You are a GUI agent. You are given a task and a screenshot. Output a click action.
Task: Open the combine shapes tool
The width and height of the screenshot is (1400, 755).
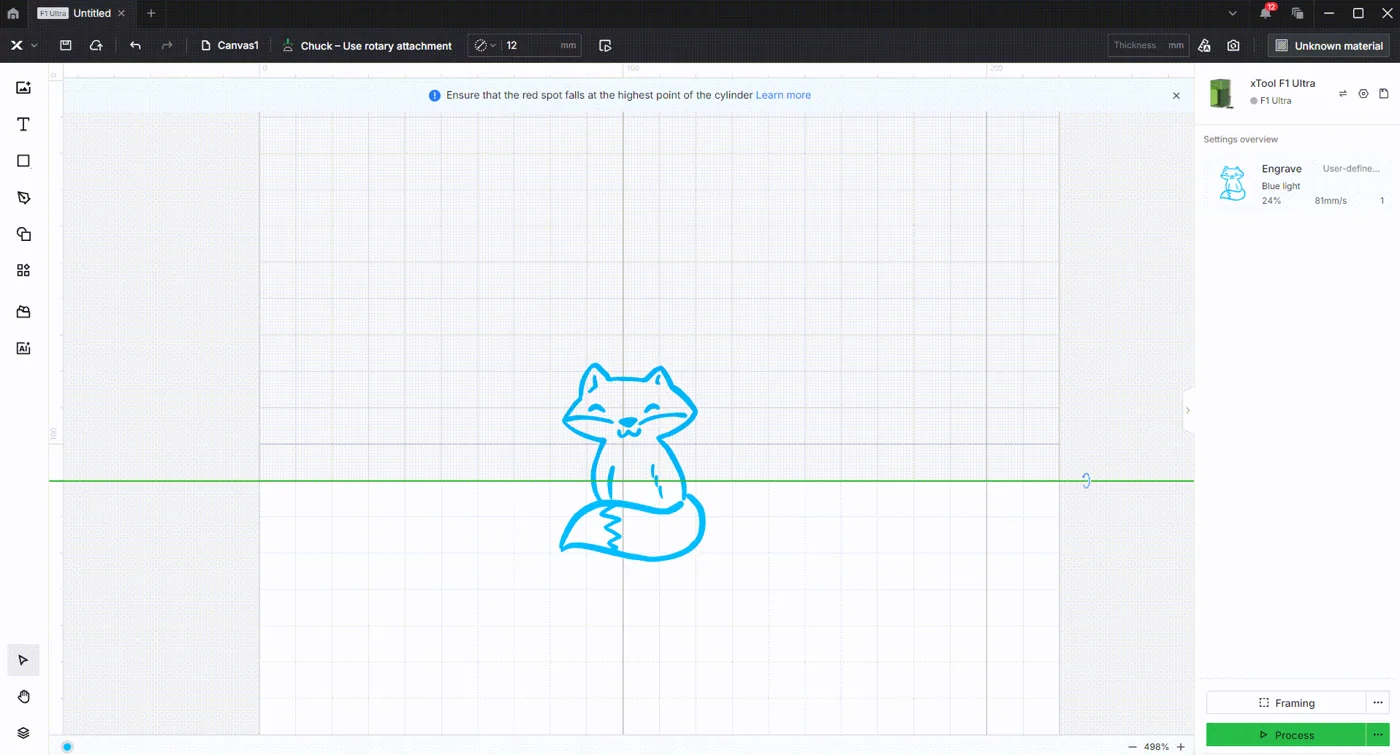pyautogui.click(x=23, y=234)
